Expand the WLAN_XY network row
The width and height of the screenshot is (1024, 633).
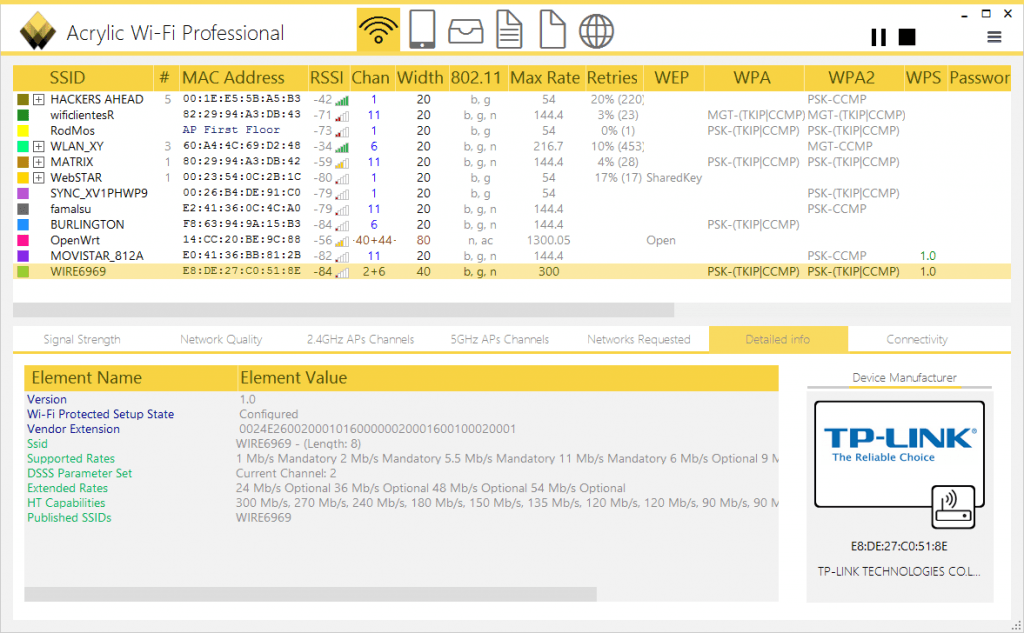39,146
